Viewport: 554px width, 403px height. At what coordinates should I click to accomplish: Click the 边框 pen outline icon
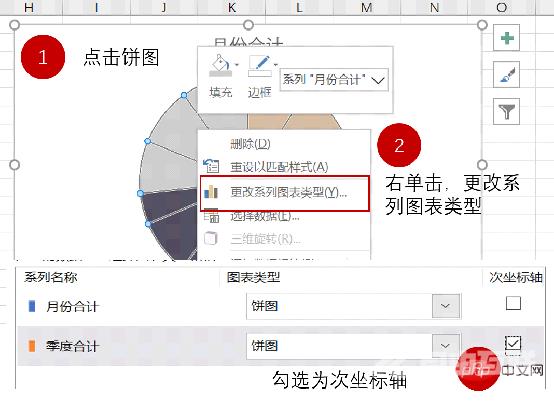[x=260, y=65]
